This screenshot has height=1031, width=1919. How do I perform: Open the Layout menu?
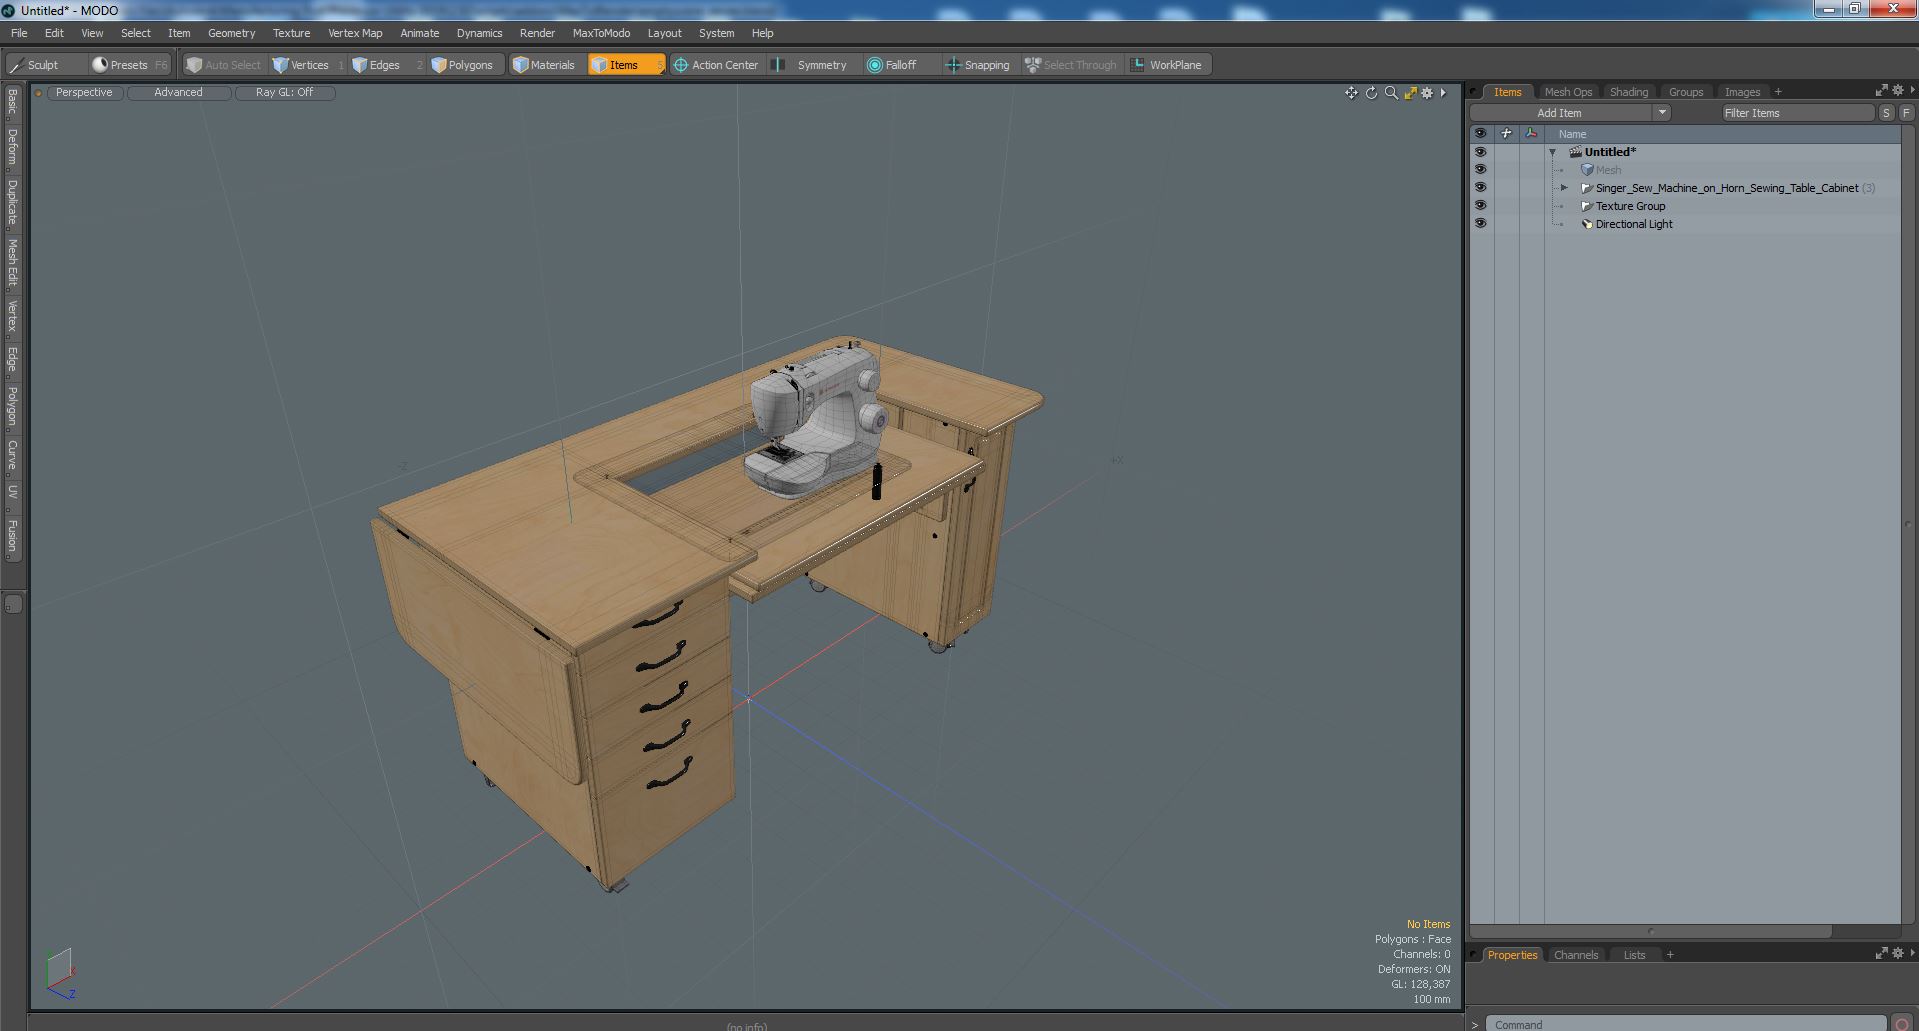pos(664,33)
